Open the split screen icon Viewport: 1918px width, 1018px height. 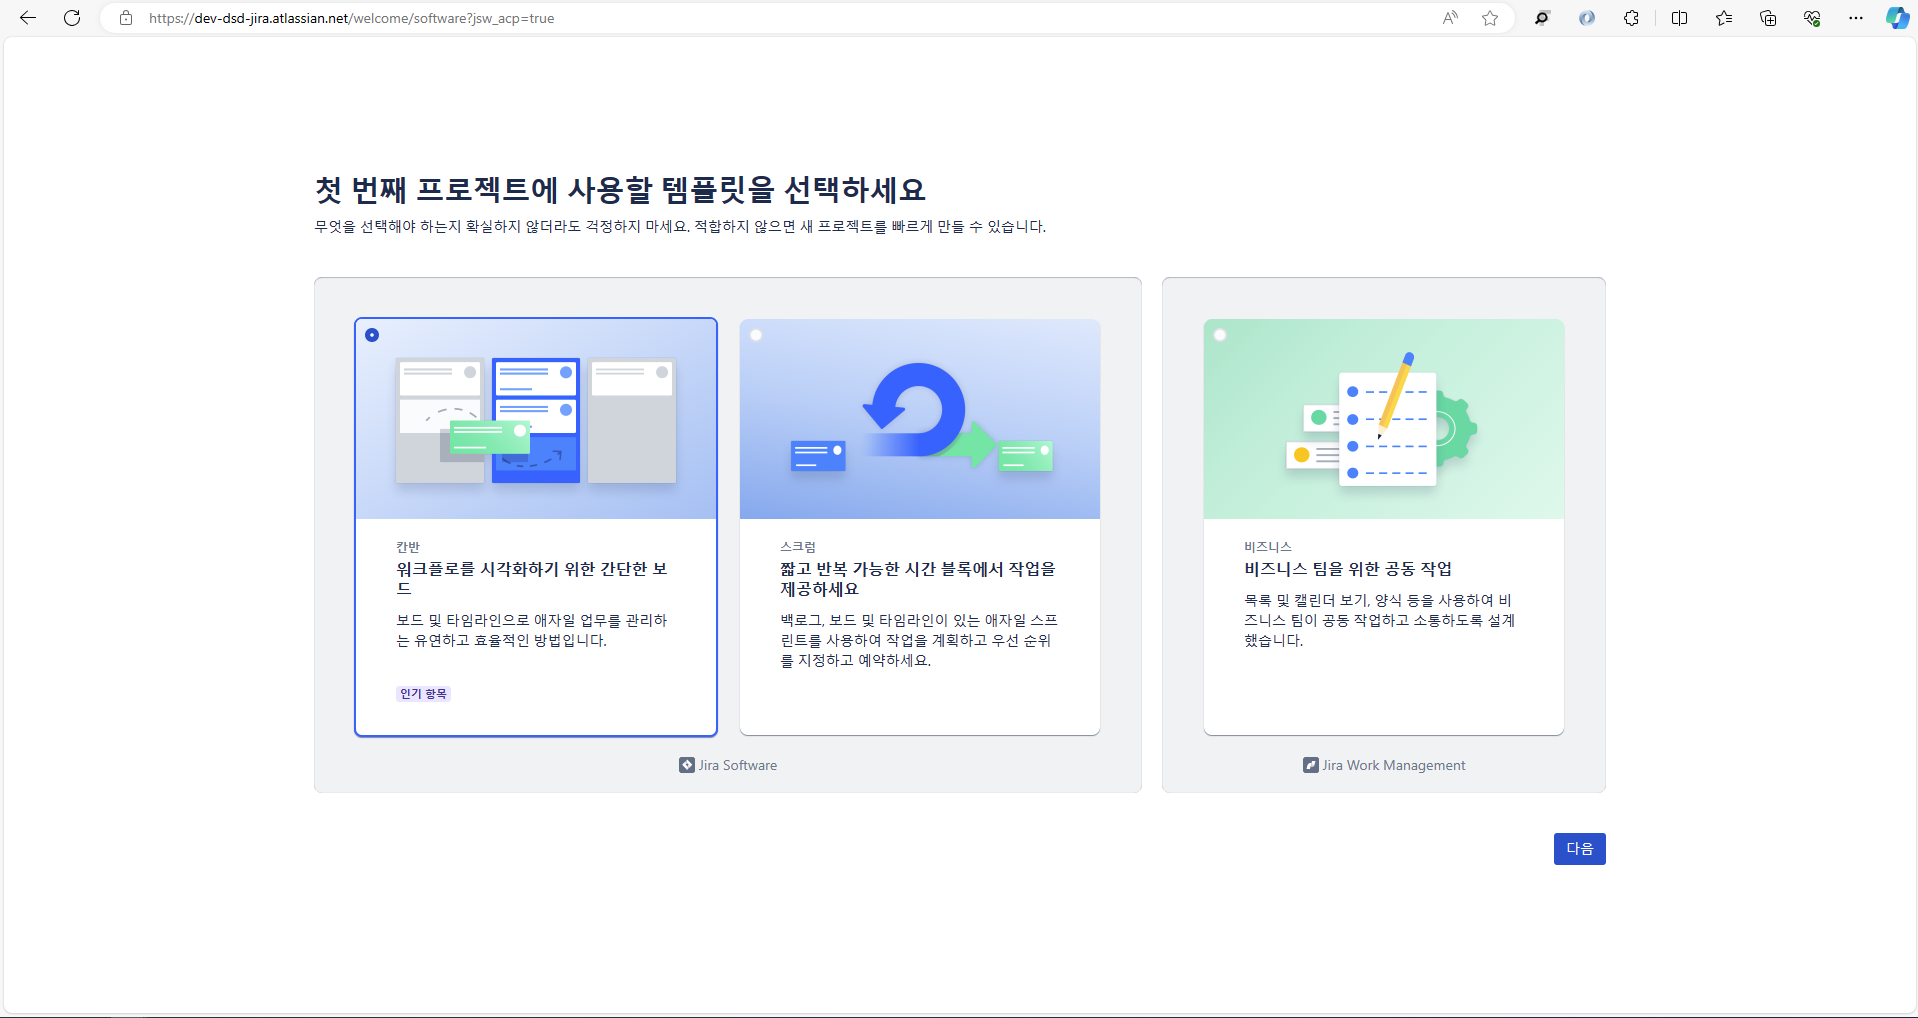[1679, 18]
